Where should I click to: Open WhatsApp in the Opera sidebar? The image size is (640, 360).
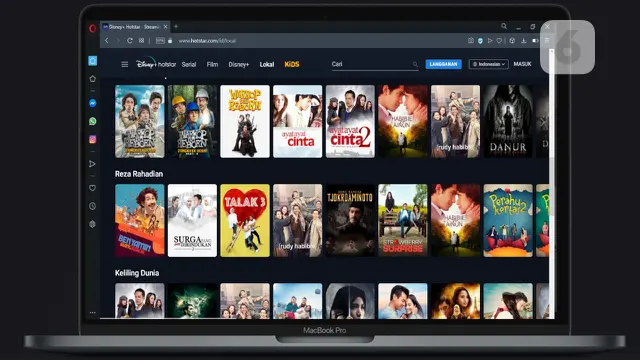click(93, 121)
